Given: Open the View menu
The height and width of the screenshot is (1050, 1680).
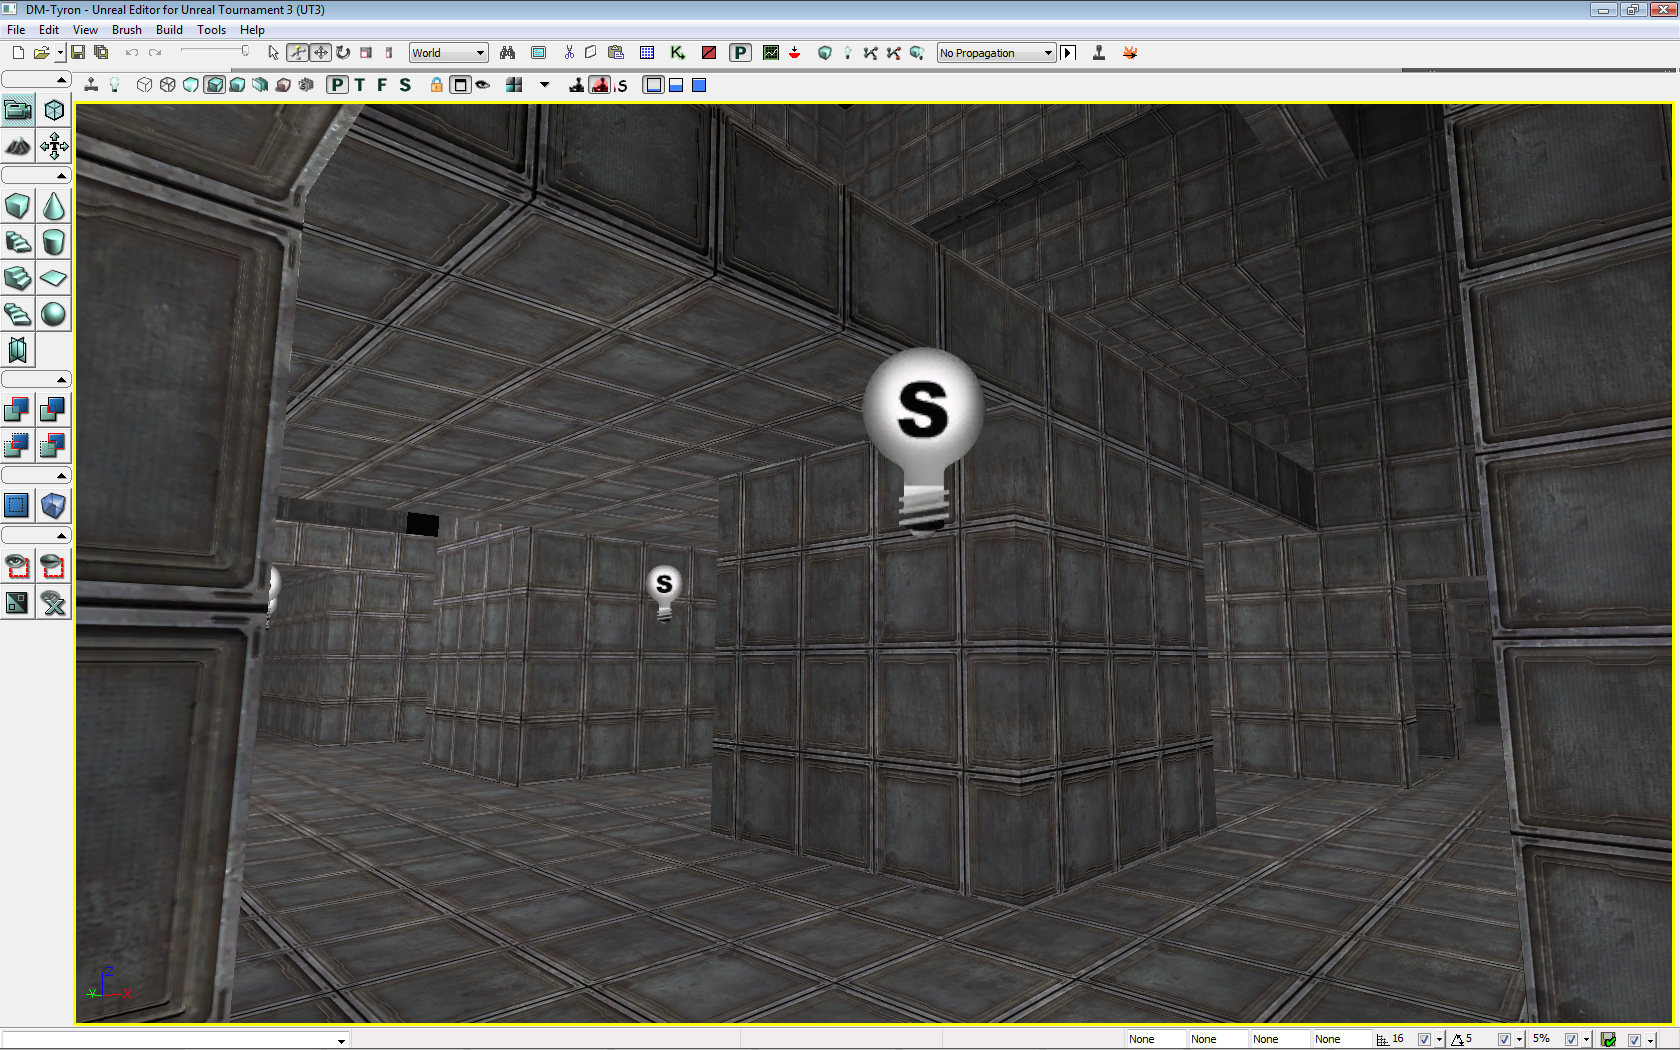Looking at the screenshot, I should 85,30.
